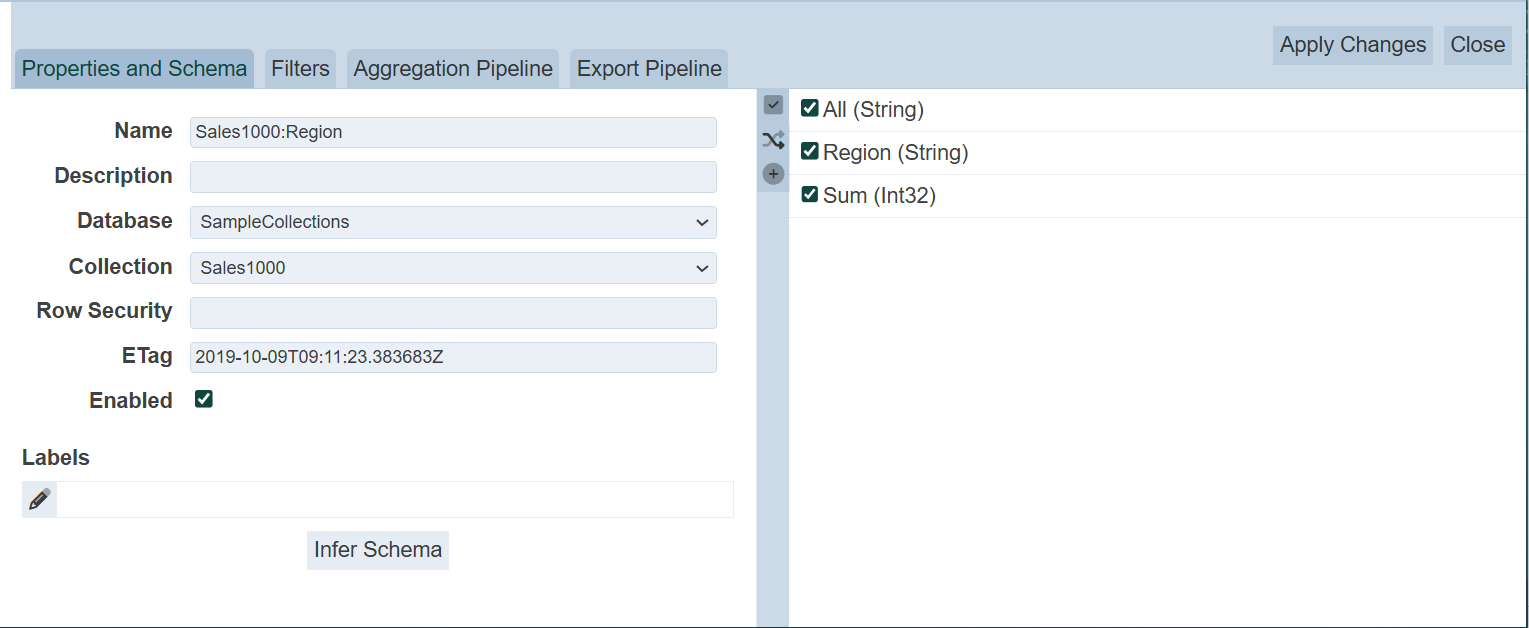Screen dimensions: 1529x628
Task: Click the Infer Schema button
Action: click(x=378, y=550)
